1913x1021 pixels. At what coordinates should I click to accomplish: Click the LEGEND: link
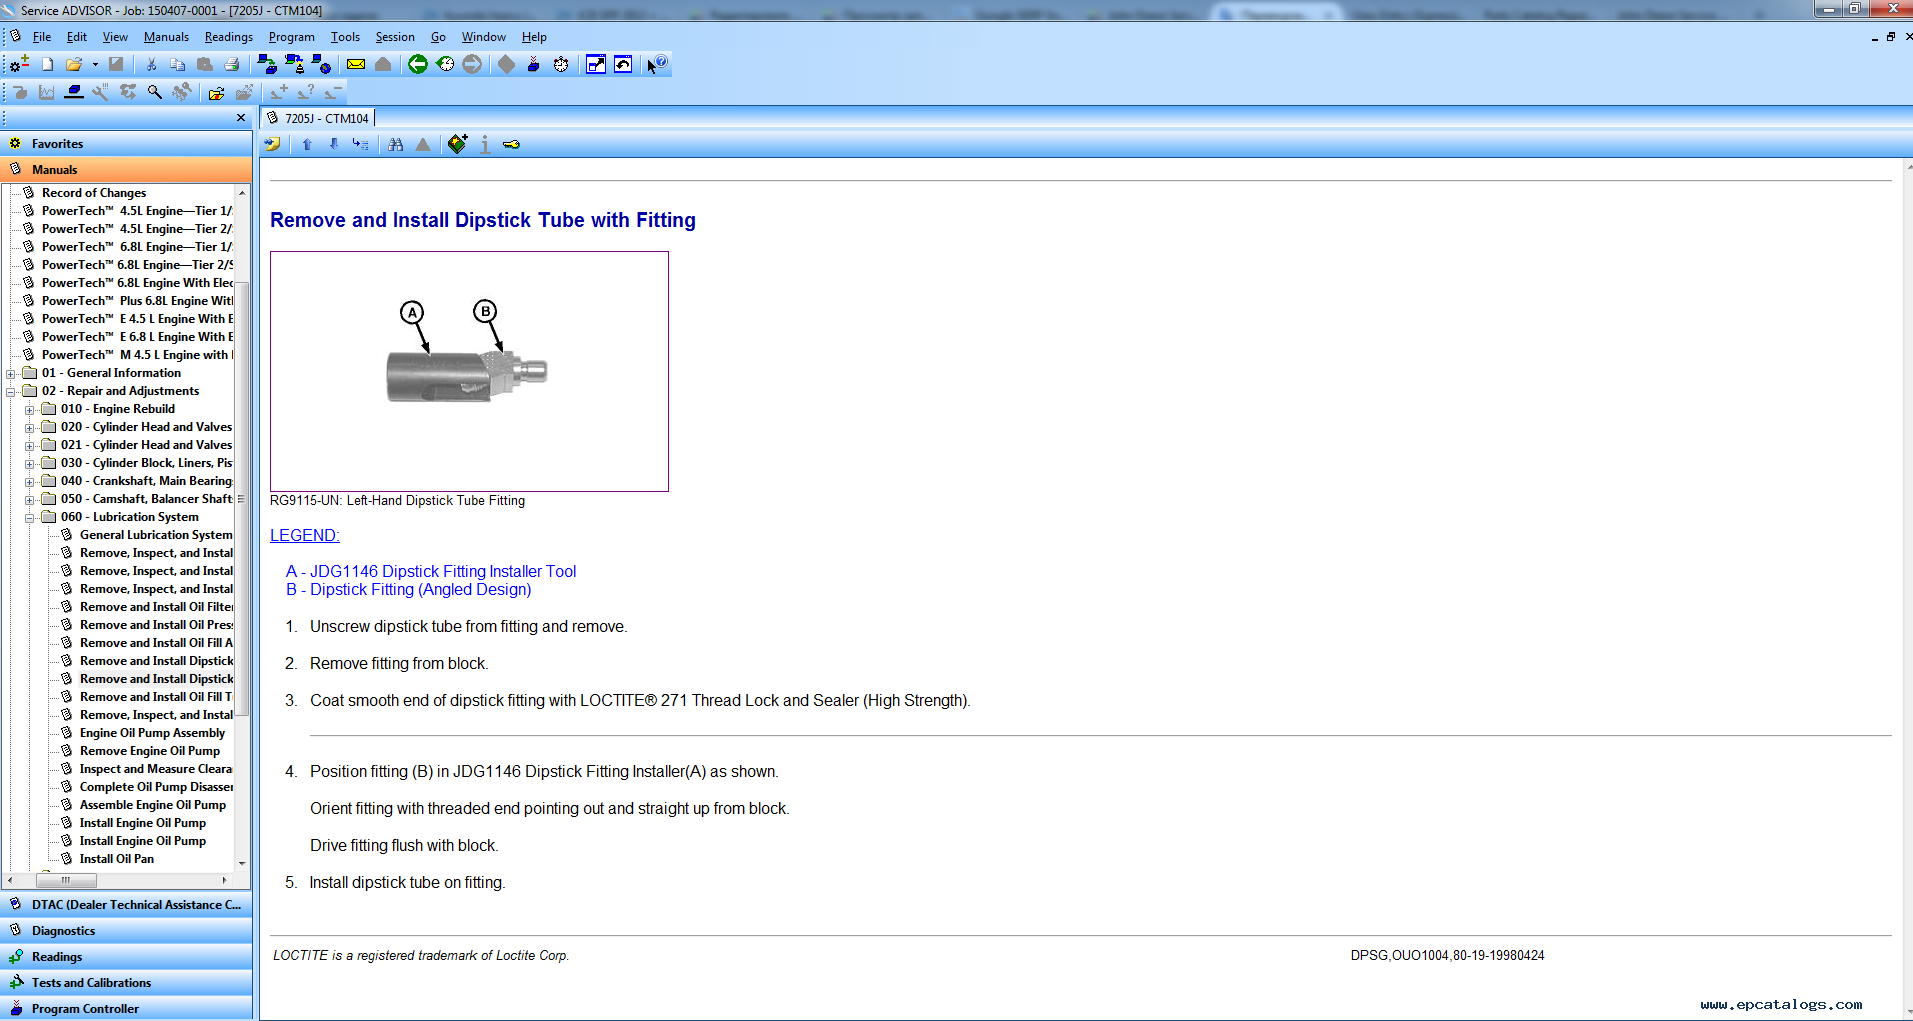coord(305,536)
